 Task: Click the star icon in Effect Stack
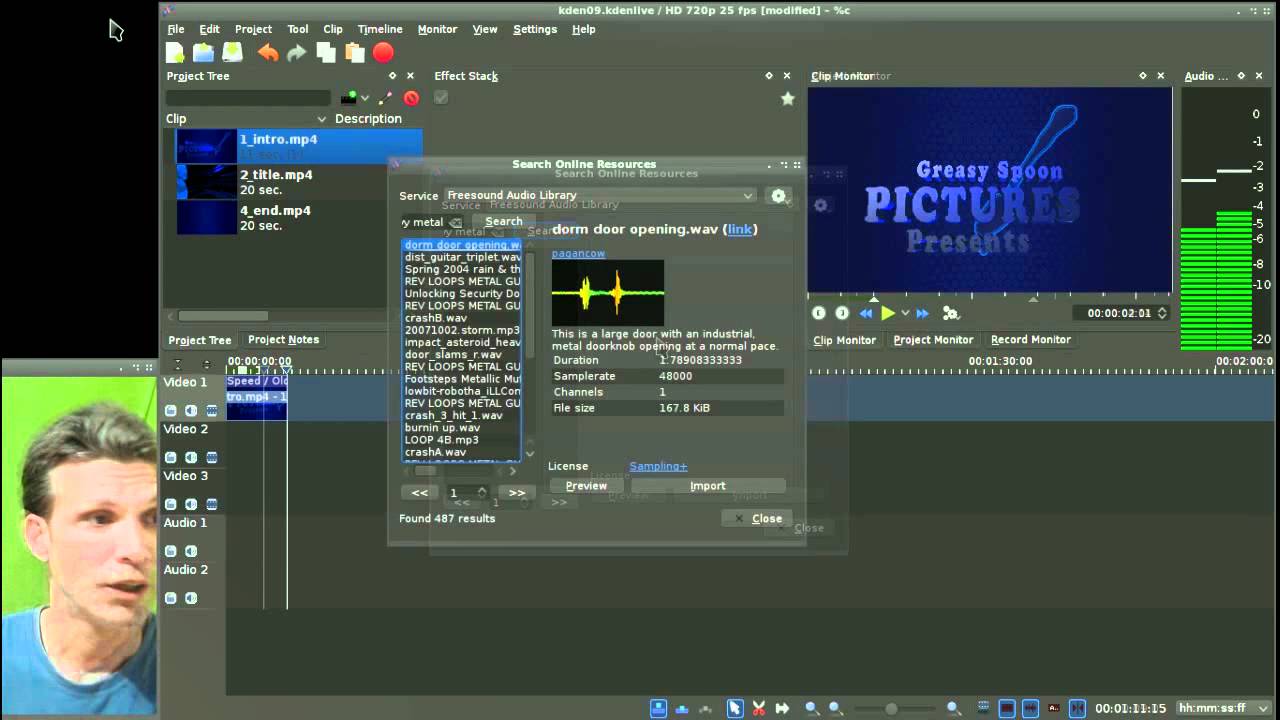[x=788, y=98]
